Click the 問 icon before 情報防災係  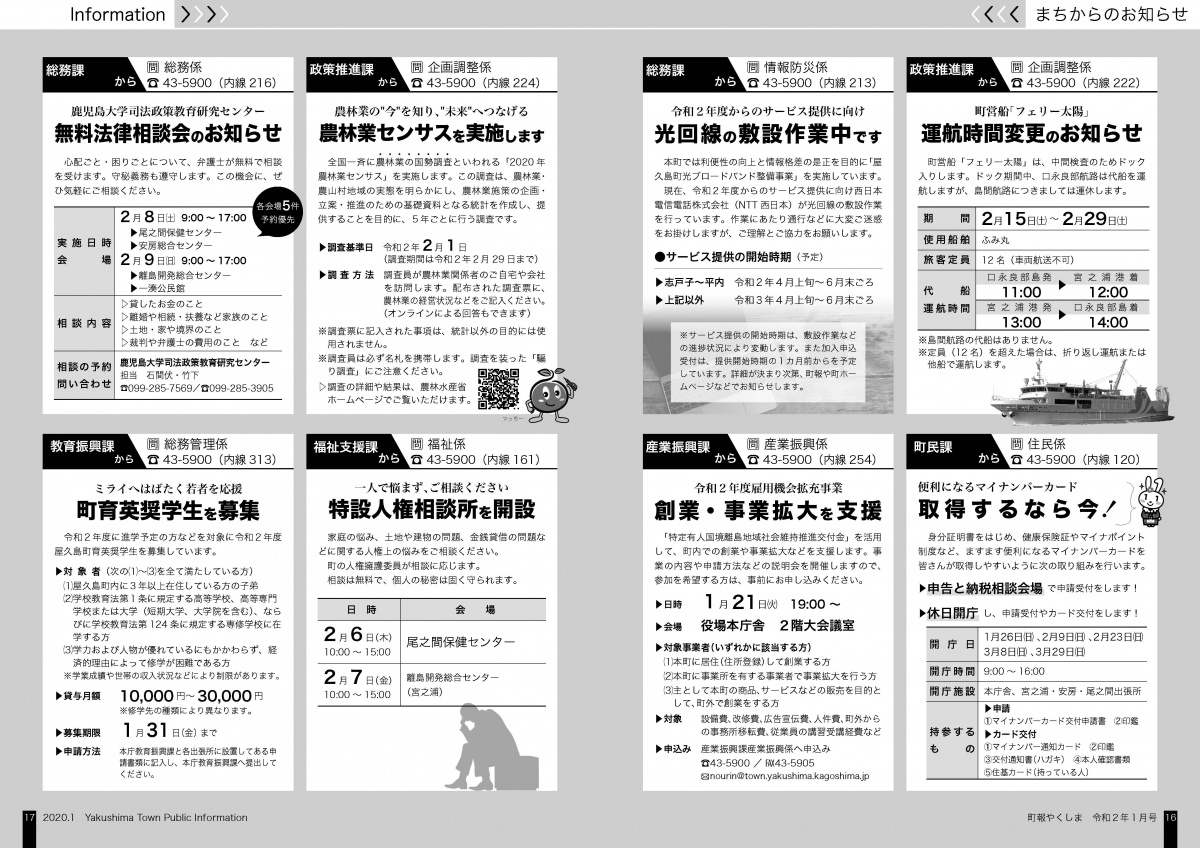754,67
